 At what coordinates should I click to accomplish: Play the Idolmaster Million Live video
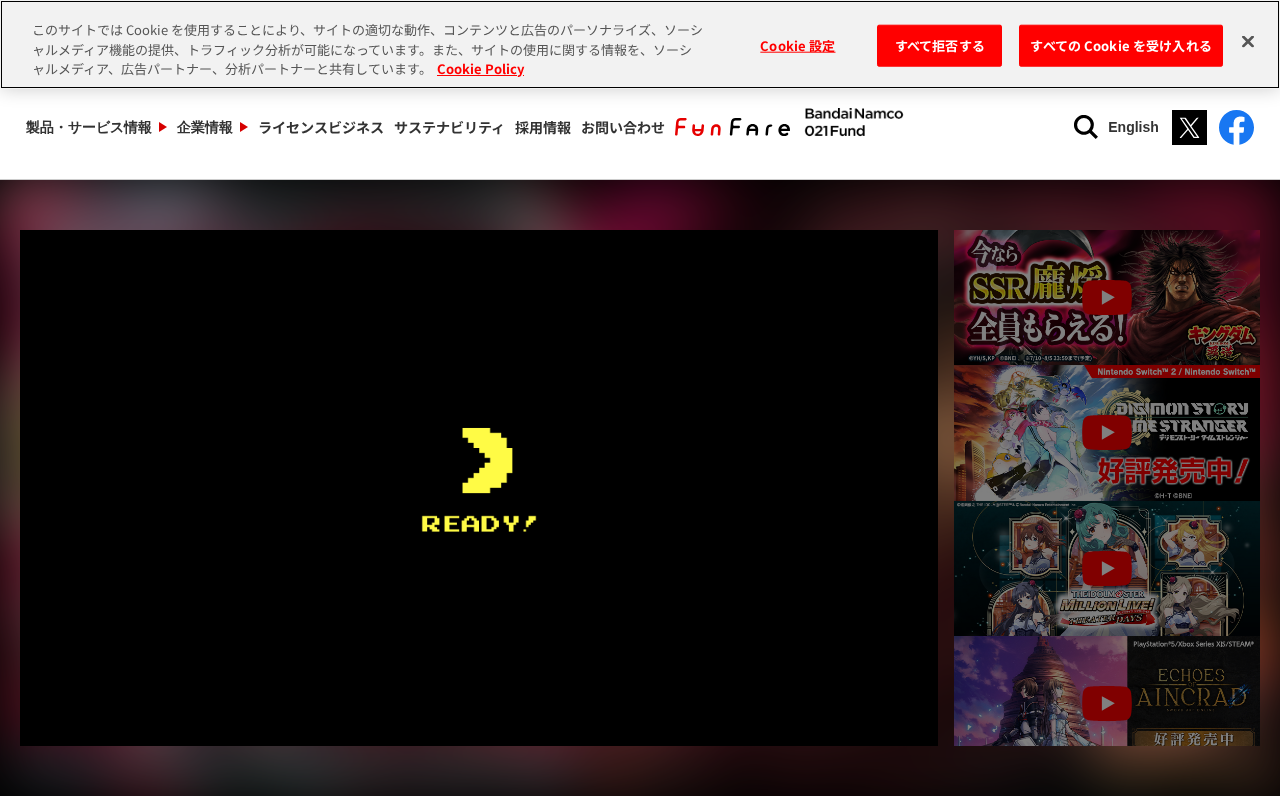(x=1107, y=568)
